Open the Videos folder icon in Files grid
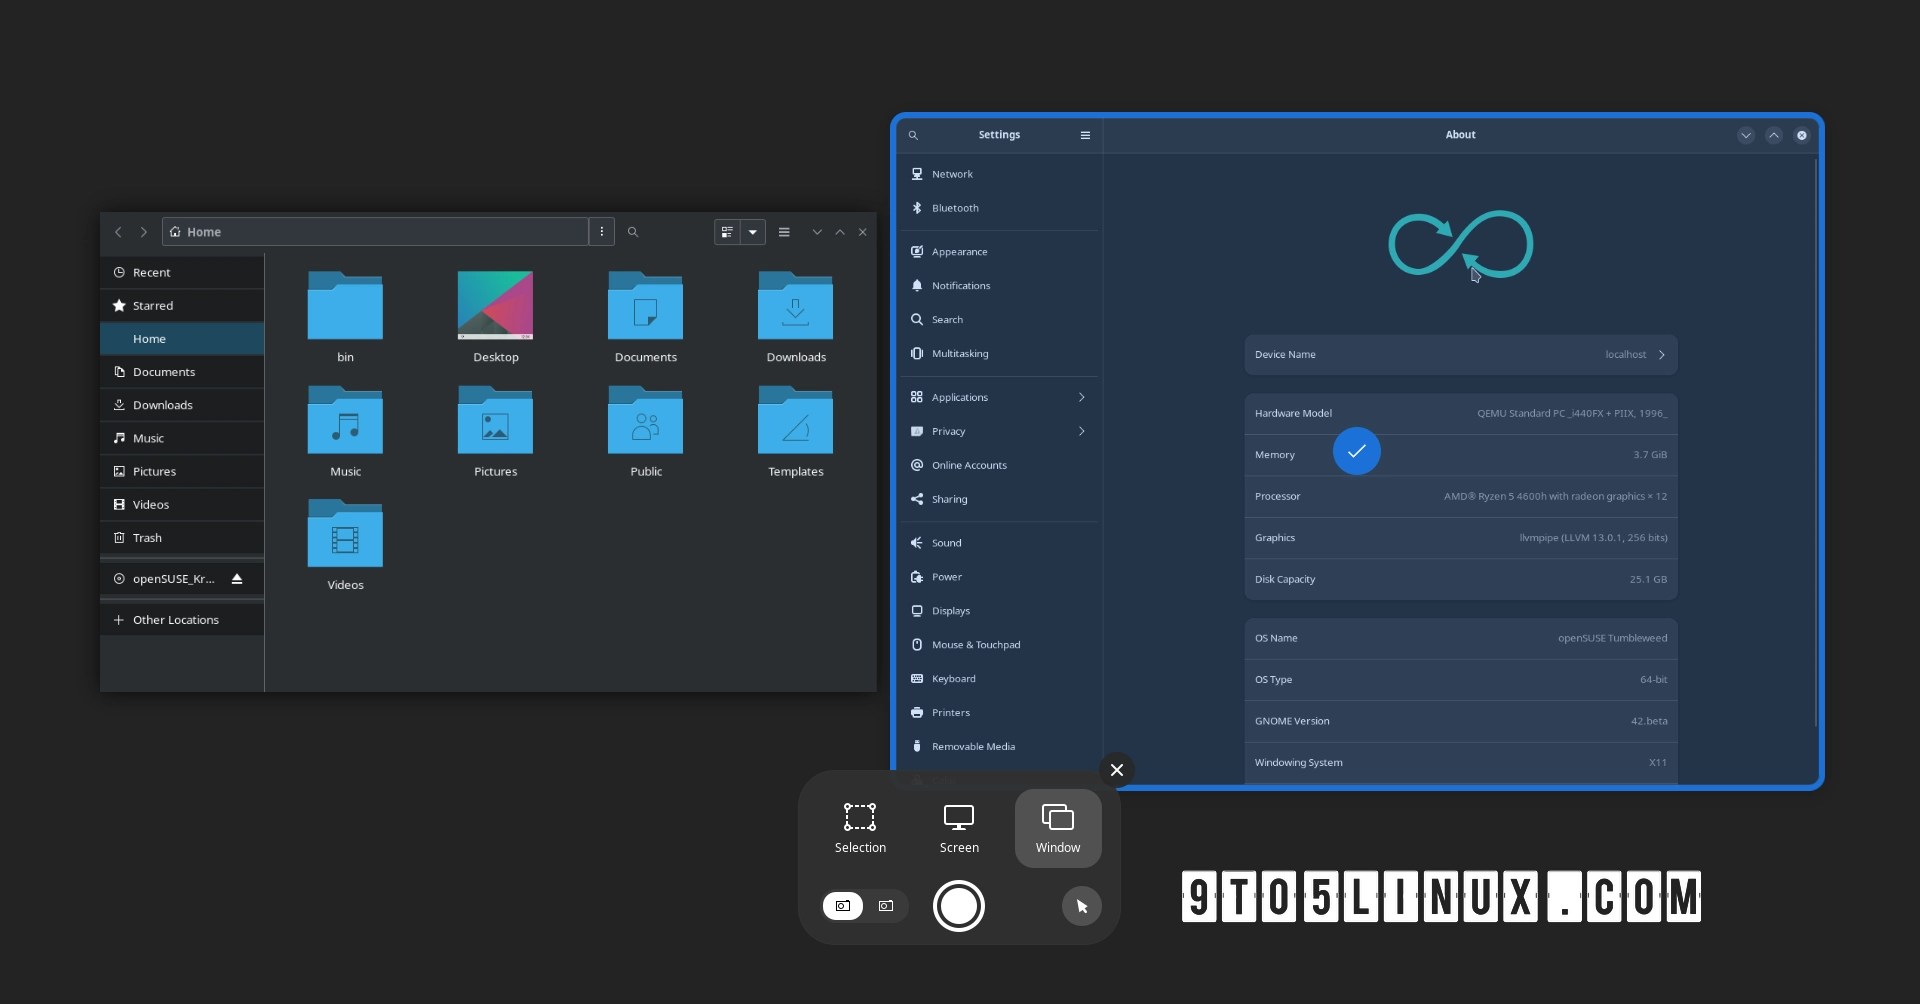 pos(345,534)
